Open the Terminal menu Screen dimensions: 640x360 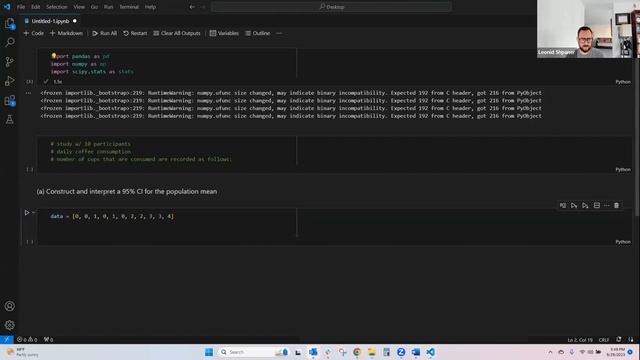129,7
